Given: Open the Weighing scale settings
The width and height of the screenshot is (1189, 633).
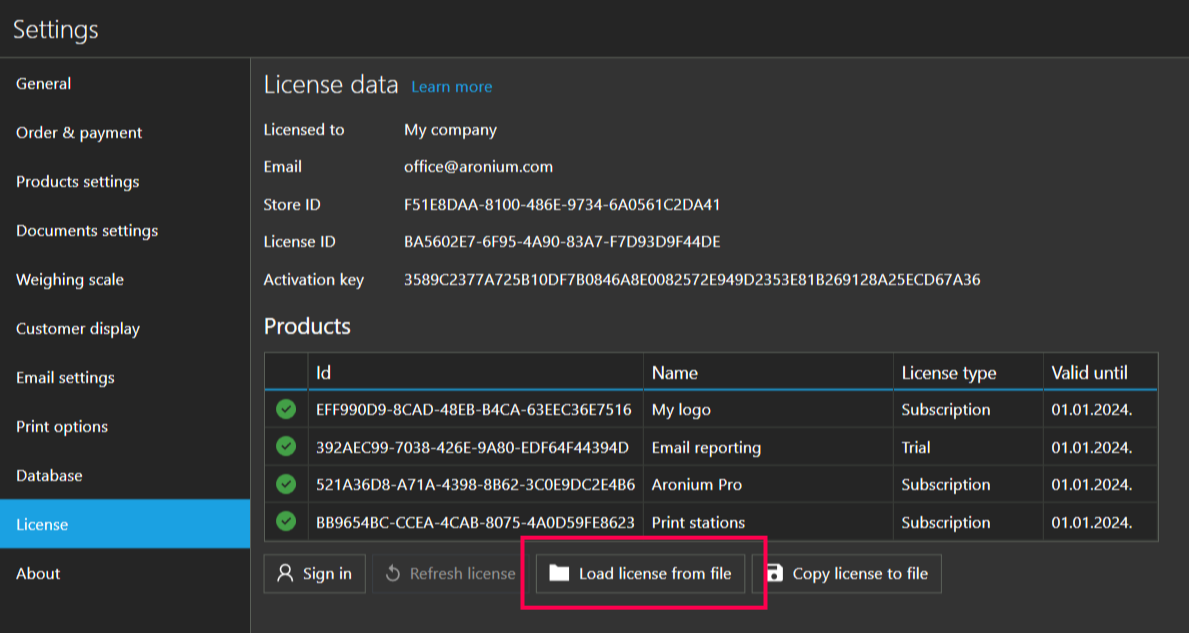Looking at the screenshot, I should click(69, 279).
